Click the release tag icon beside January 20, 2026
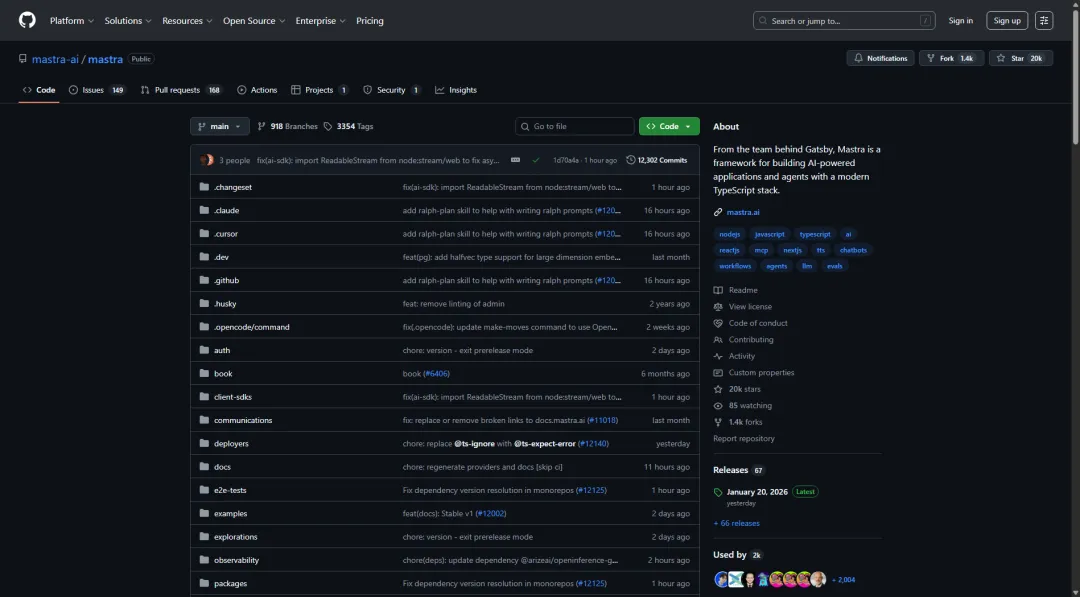 (x=718, y=492)
